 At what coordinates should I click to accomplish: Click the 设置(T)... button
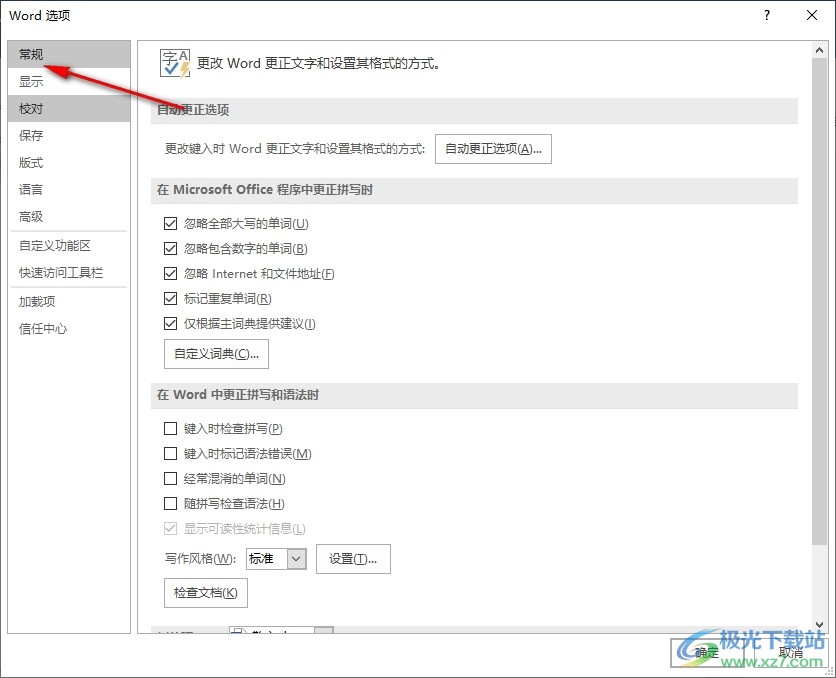coord(353,559)
